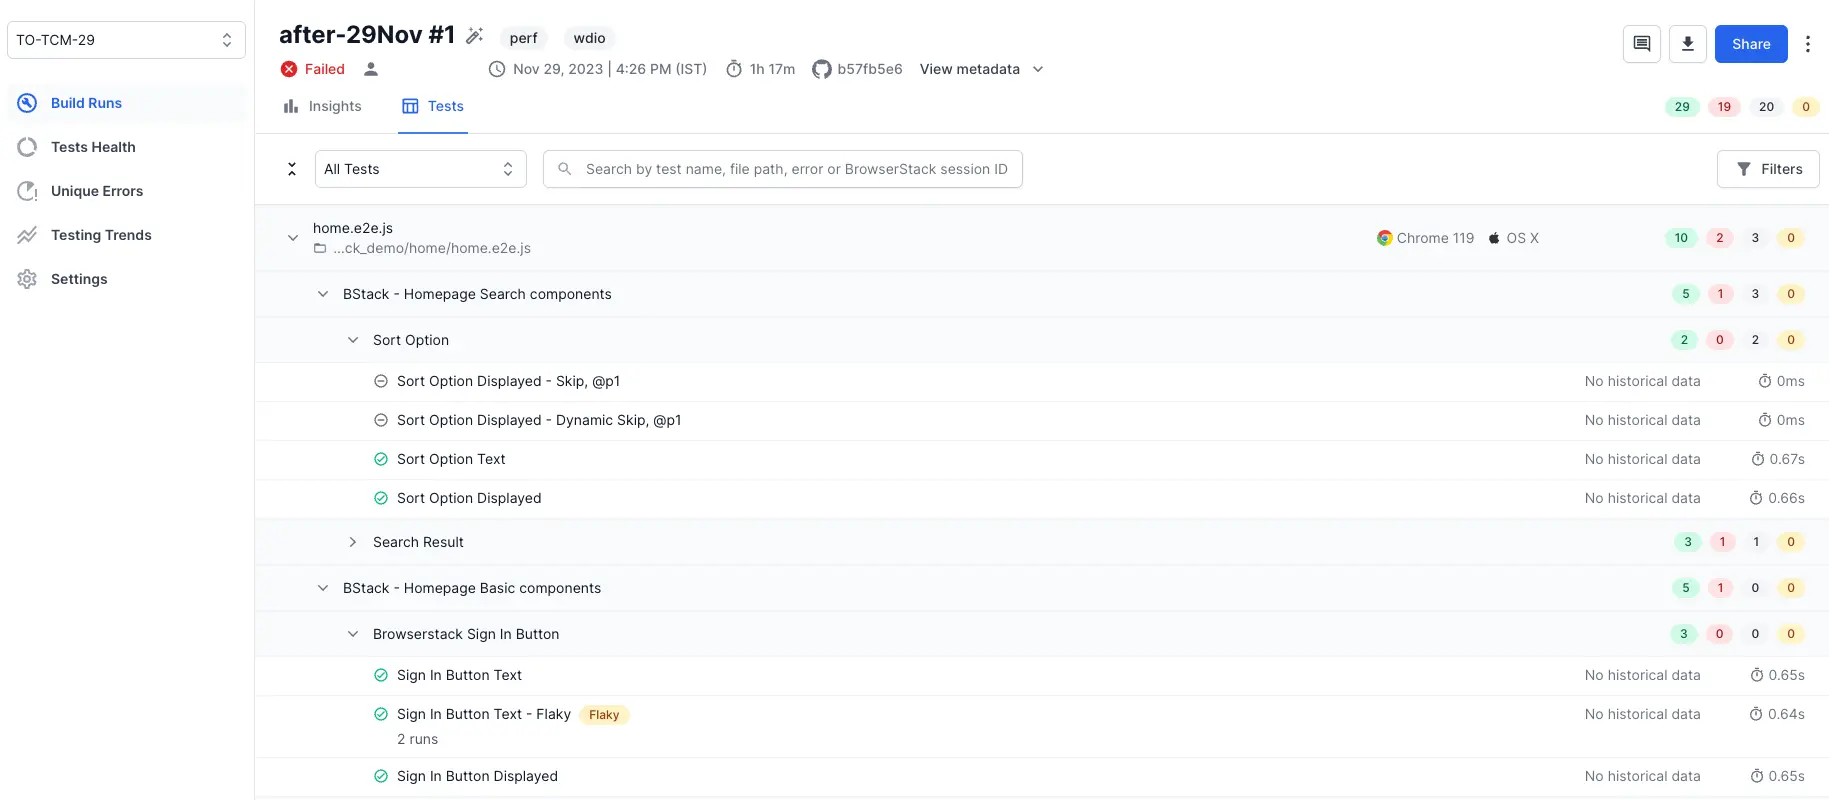Click the GitHub commit b57fb5e6 icon
This screenshot has width=1829, height=800.
[x=821, y=69]
